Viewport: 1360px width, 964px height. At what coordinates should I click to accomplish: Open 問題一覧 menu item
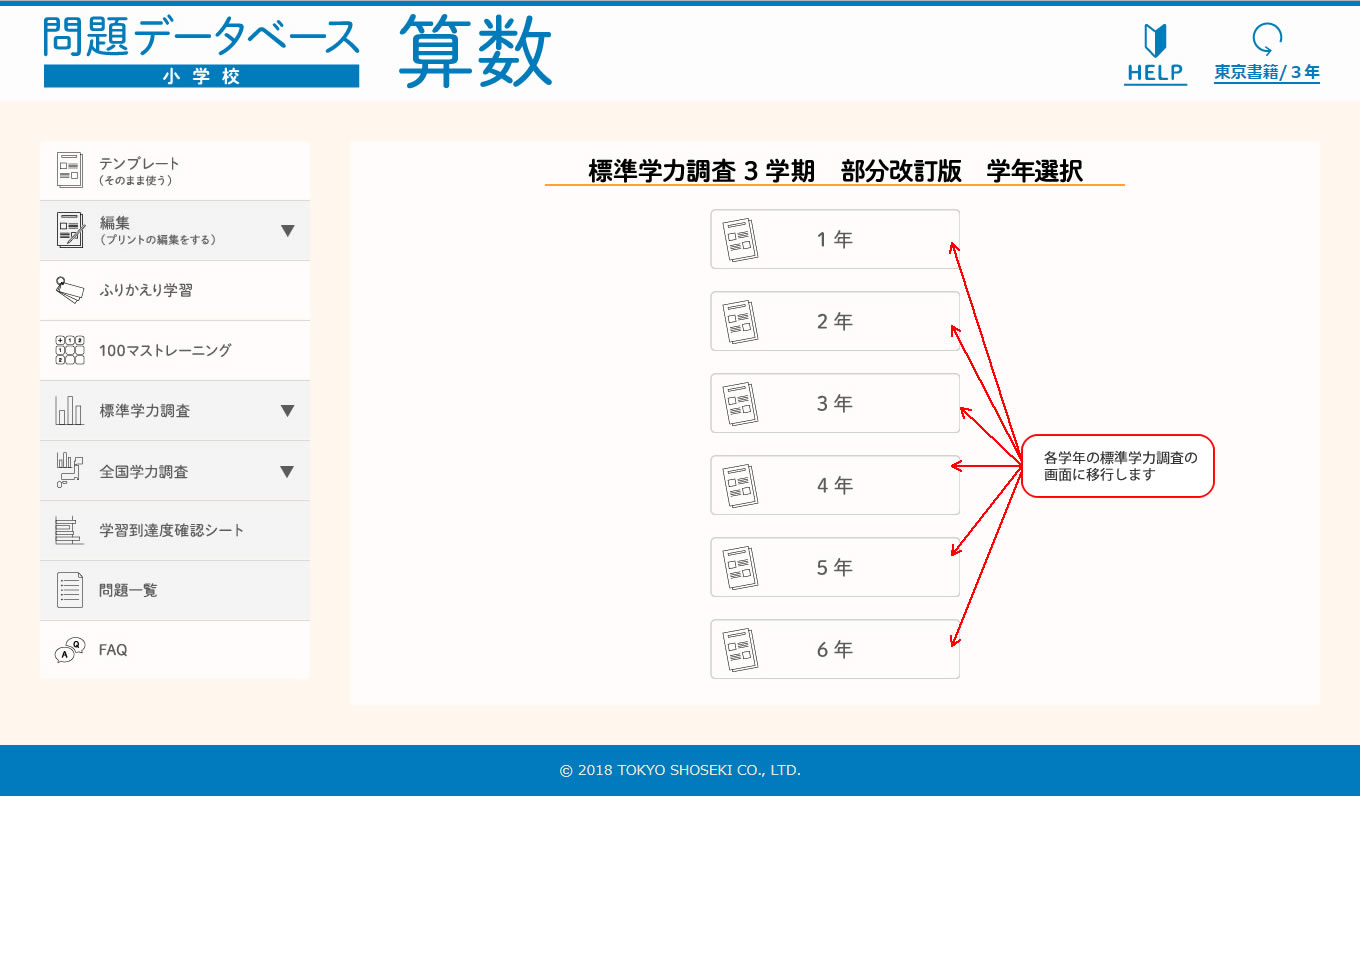(175, 591)
